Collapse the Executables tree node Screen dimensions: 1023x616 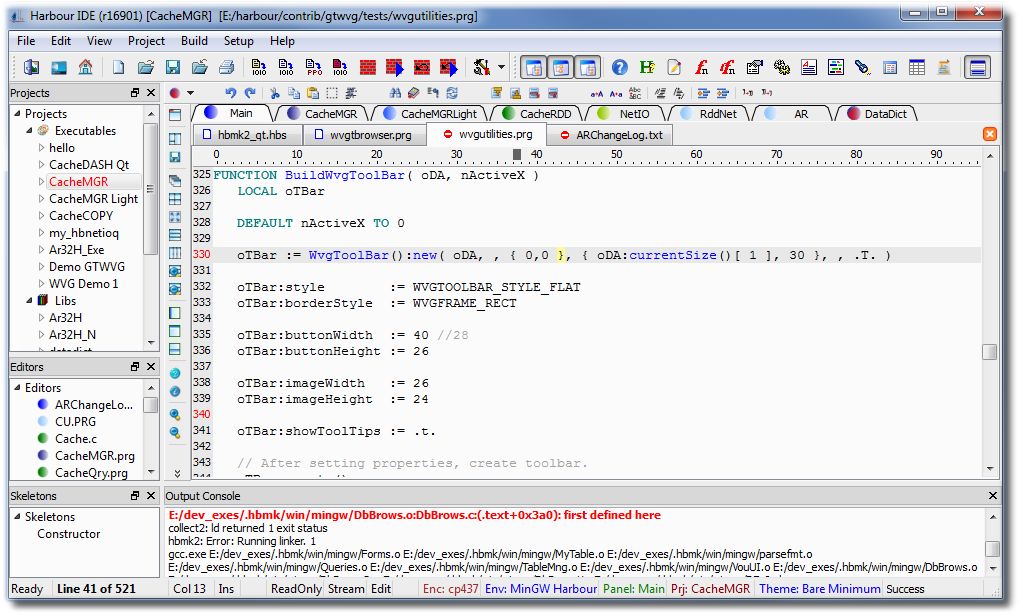tap(29, 131)
